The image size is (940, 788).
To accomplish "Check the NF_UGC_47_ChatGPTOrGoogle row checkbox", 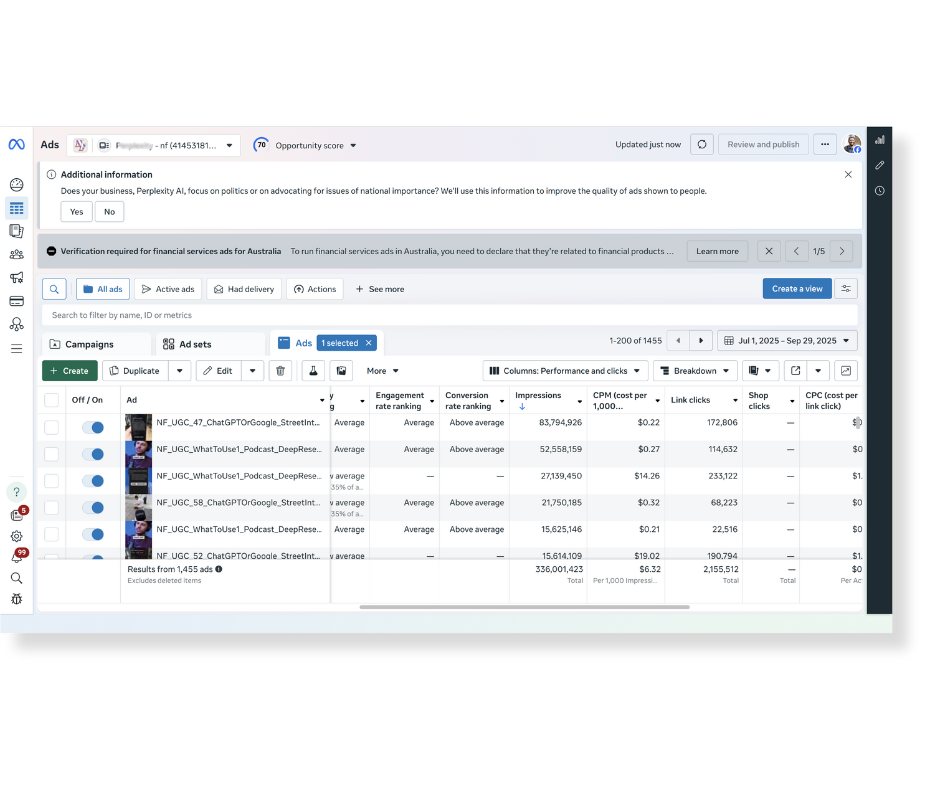I will pyautogui.click(x=52, y=427).
